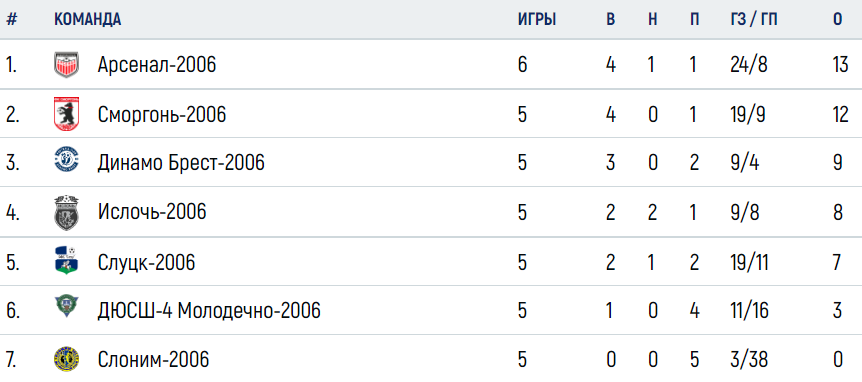Image resolution: width=862 pixels, height=382 pixels.
Task: Go to Сморгонь-2006 team name link
Action: point(162,115)
